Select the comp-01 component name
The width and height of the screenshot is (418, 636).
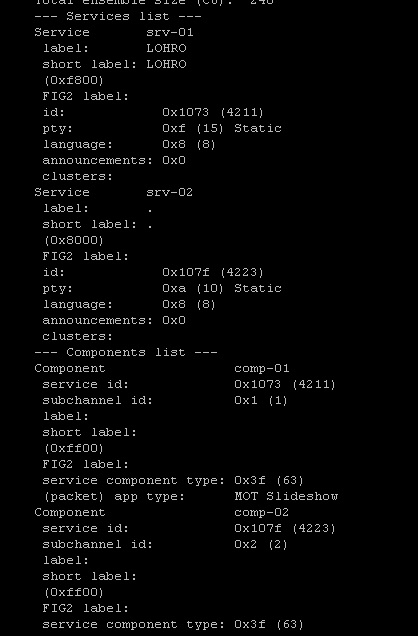tap(262, 368)
